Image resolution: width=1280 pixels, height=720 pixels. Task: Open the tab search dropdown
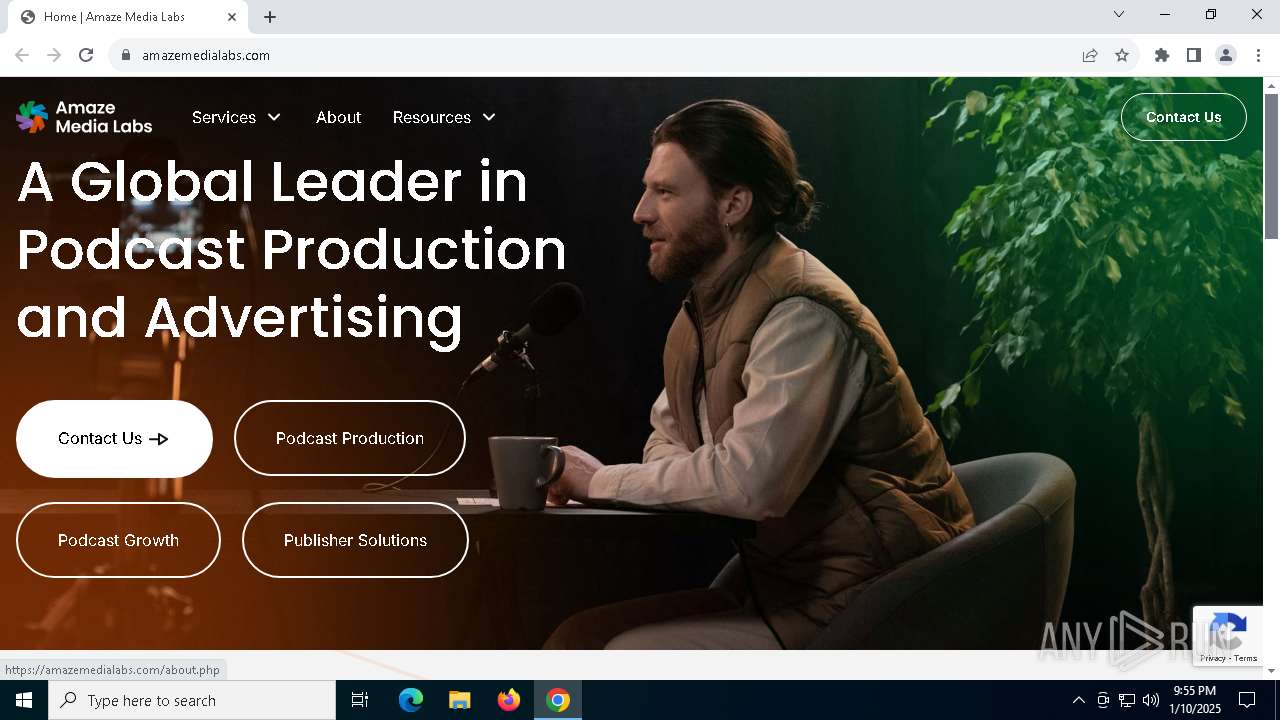click(1119, 14)
